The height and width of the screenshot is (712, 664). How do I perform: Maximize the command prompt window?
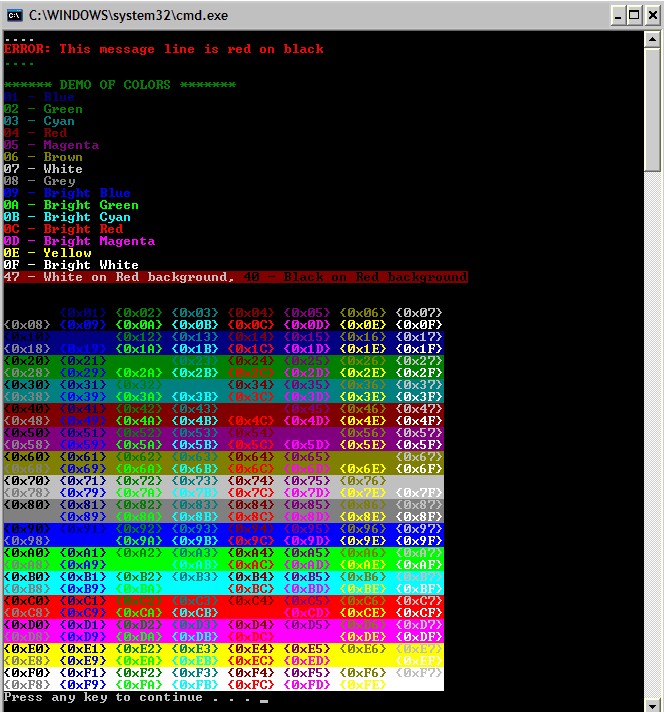632,14
